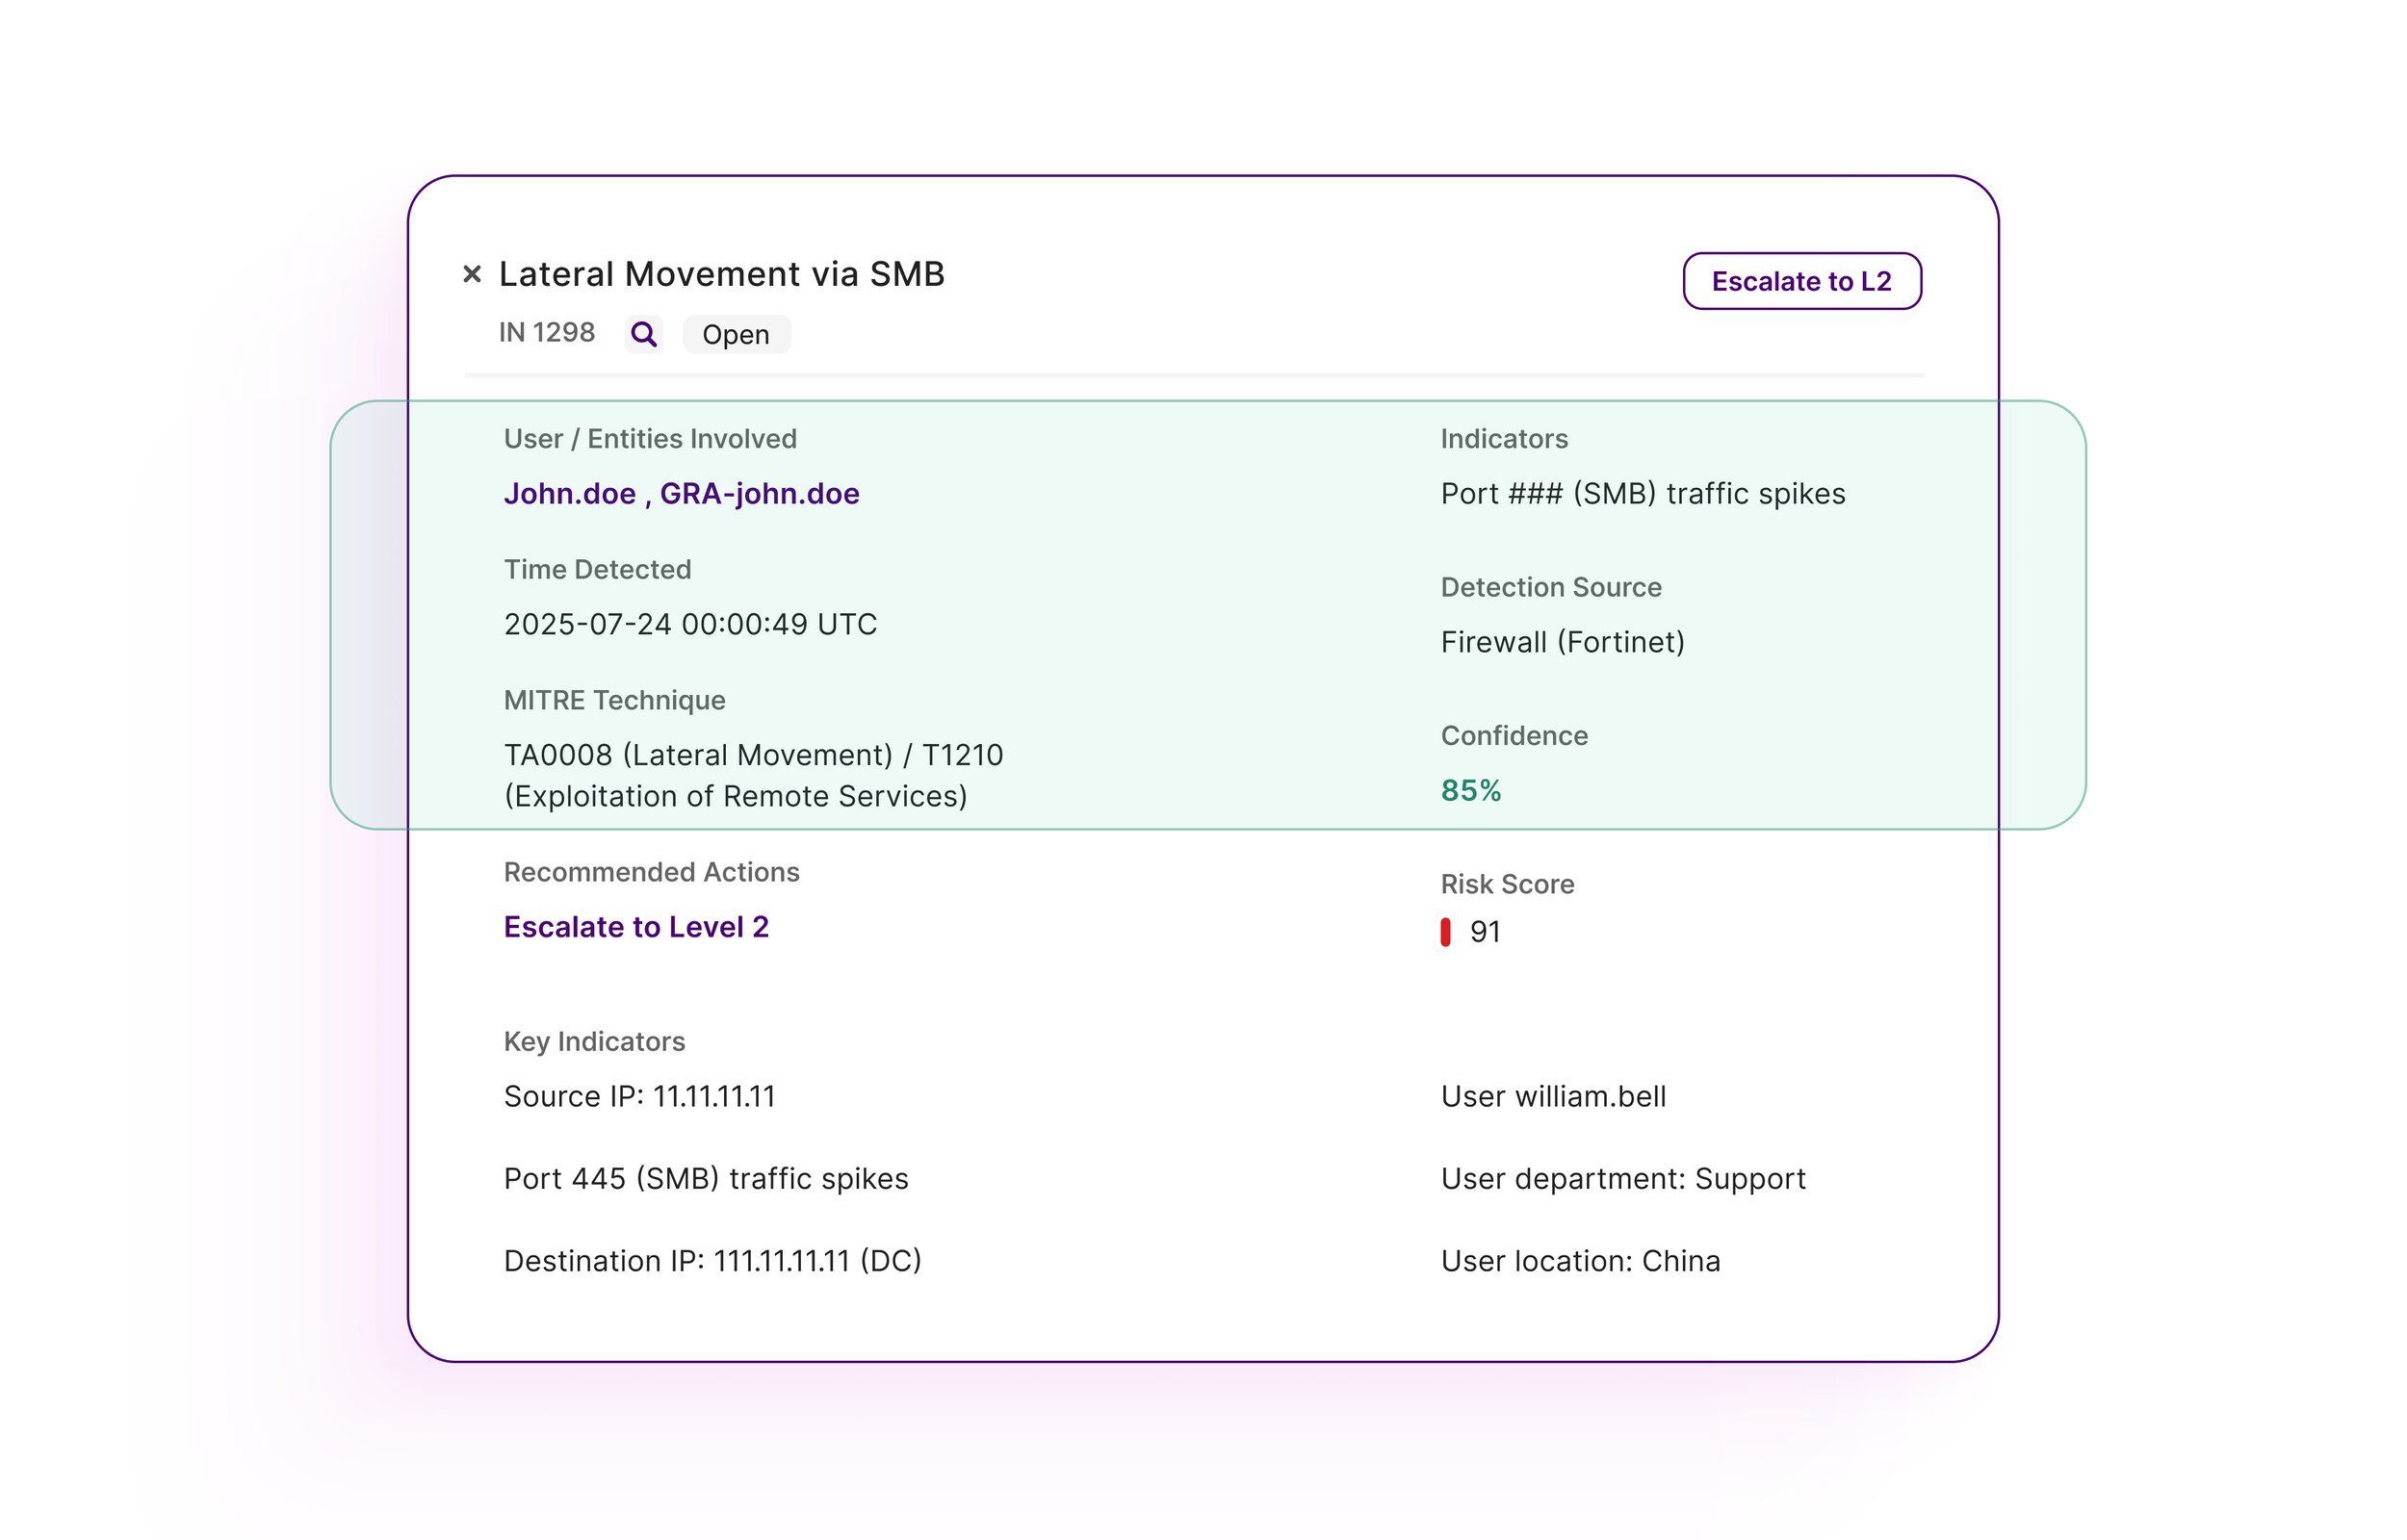Select the timestamp 2025-07-24 00:00:49 UTC

coord(690,624)
